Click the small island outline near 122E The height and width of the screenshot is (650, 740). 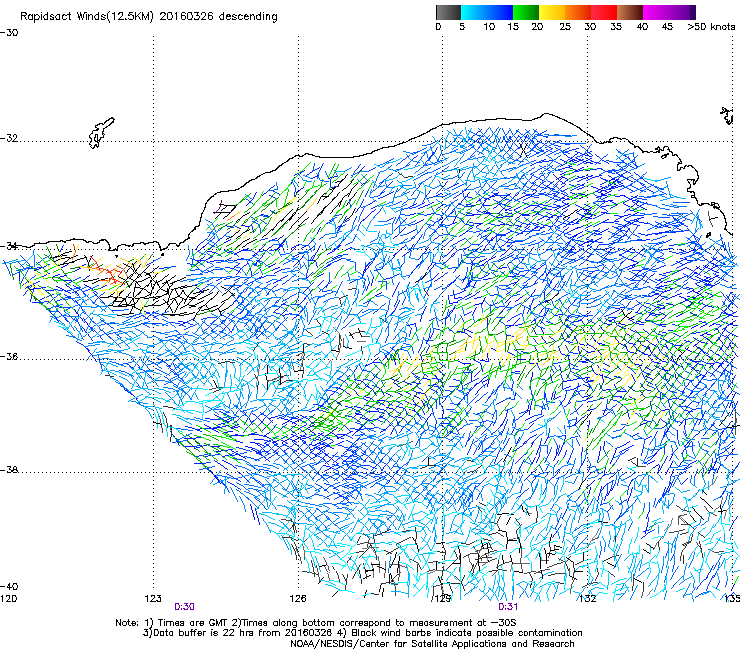click(x=101, y=133)
